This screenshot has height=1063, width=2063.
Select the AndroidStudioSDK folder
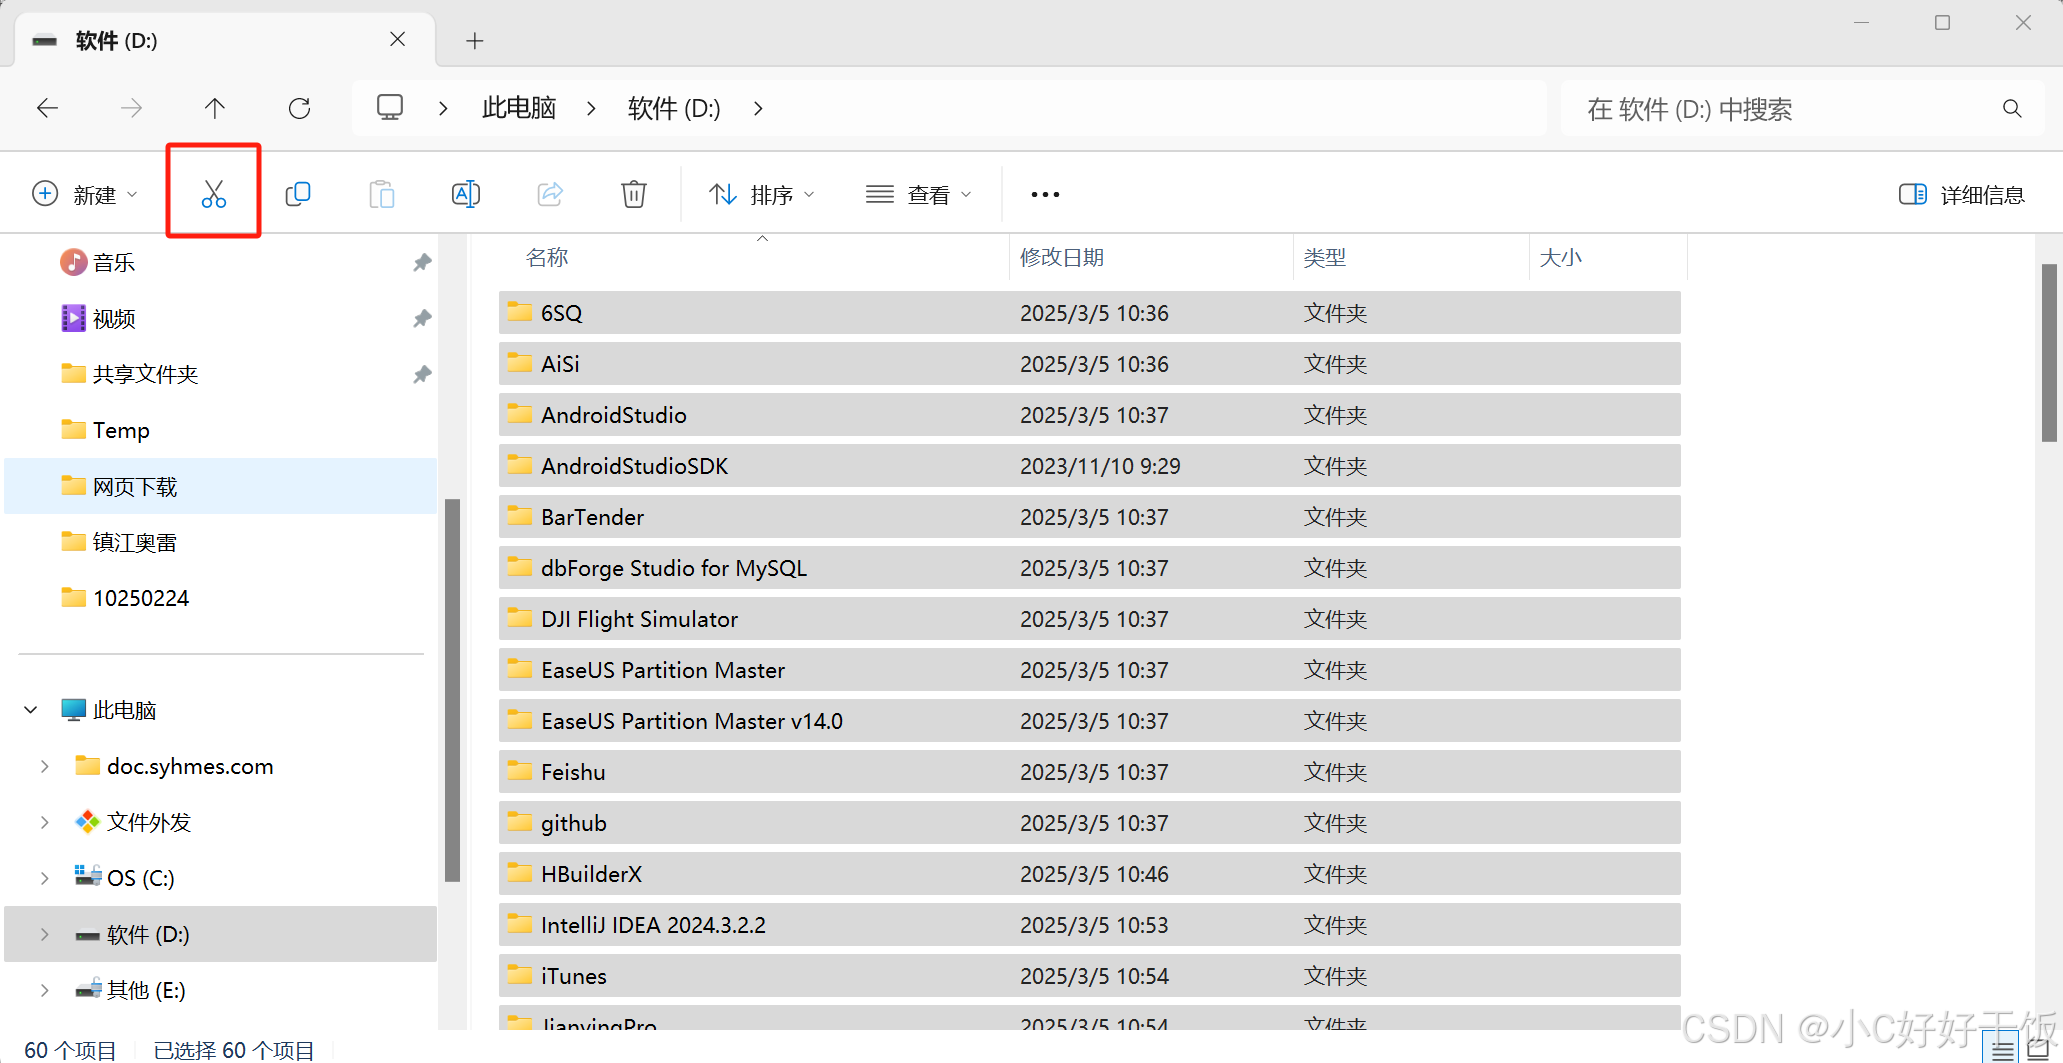pos(1089,466)
